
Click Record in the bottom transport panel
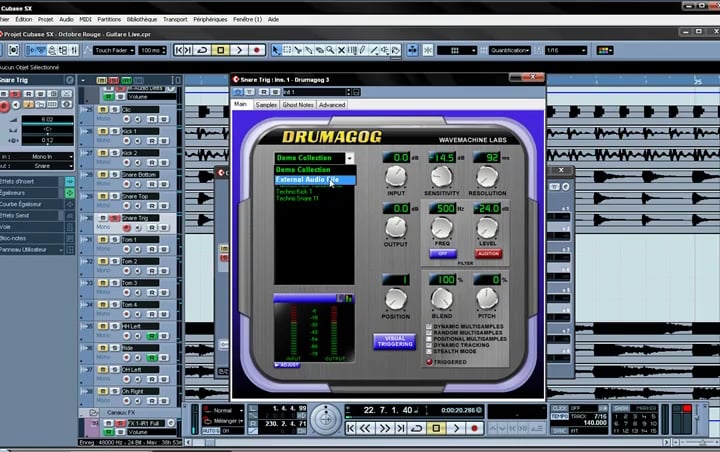pos(474,429)
